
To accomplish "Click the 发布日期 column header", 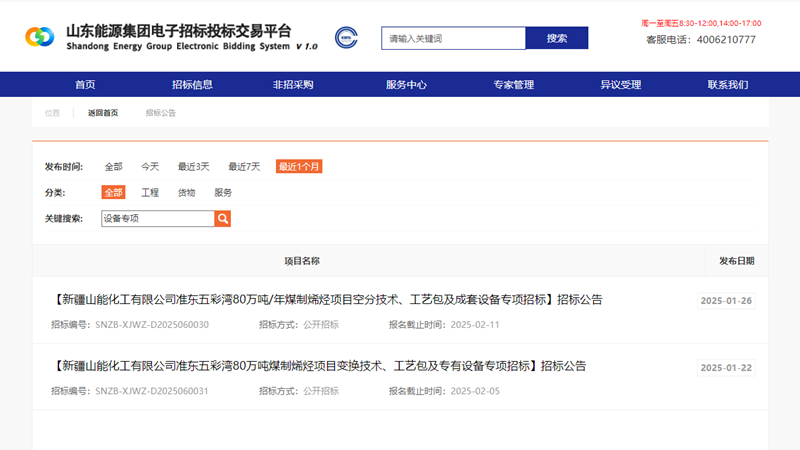I will point(737,261).
